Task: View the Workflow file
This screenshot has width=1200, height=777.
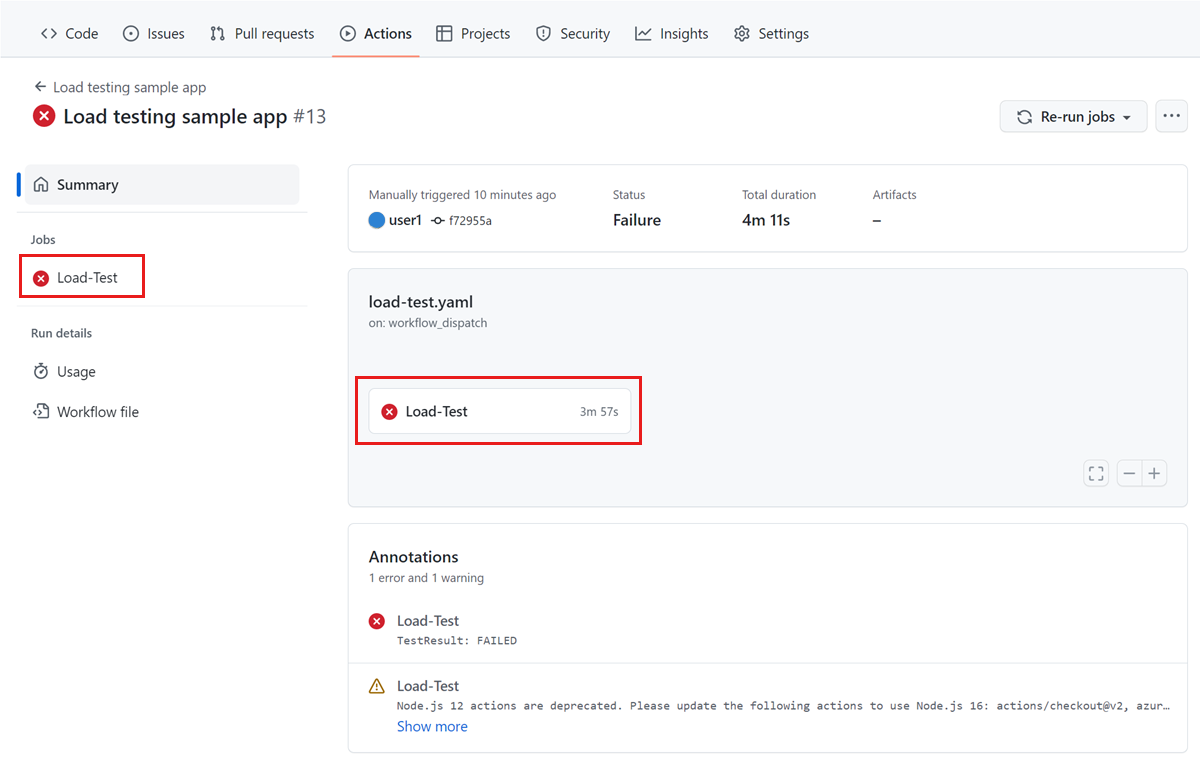Action: [97, 412]
